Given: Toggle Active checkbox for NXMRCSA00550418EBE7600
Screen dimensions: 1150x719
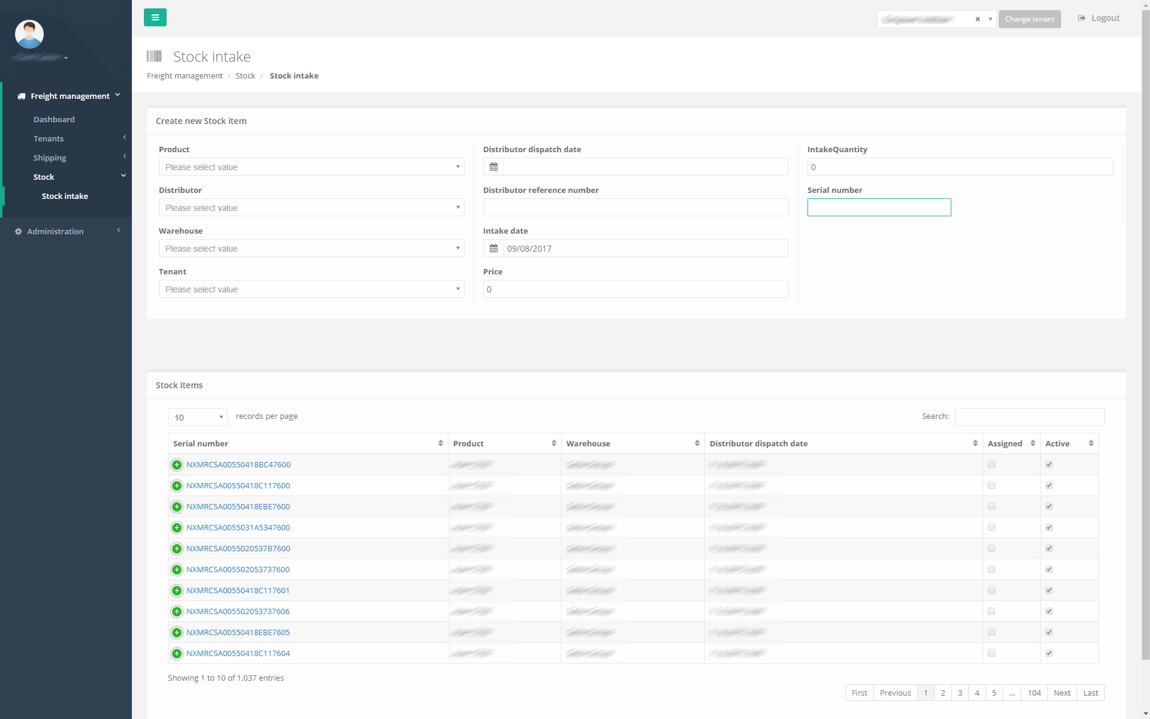Looking at the screenshot, I should (x=1049, y=506).
